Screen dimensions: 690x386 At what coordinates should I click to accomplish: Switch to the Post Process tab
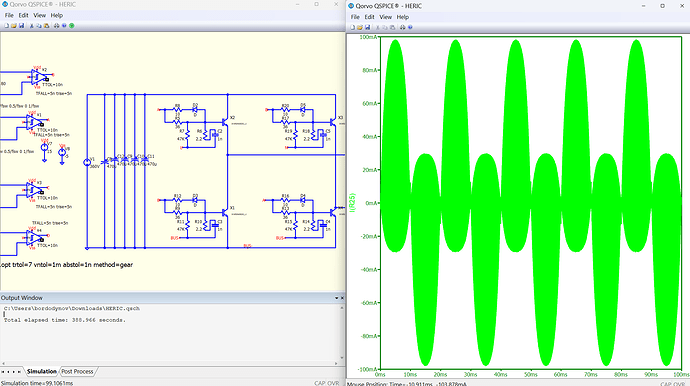click(77, 371)
